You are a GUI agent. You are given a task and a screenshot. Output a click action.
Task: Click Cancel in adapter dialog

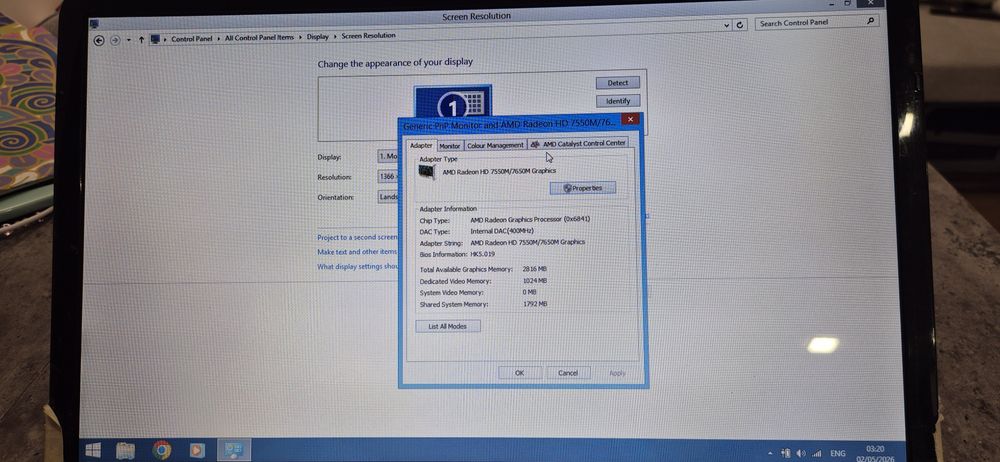[568, 373]
